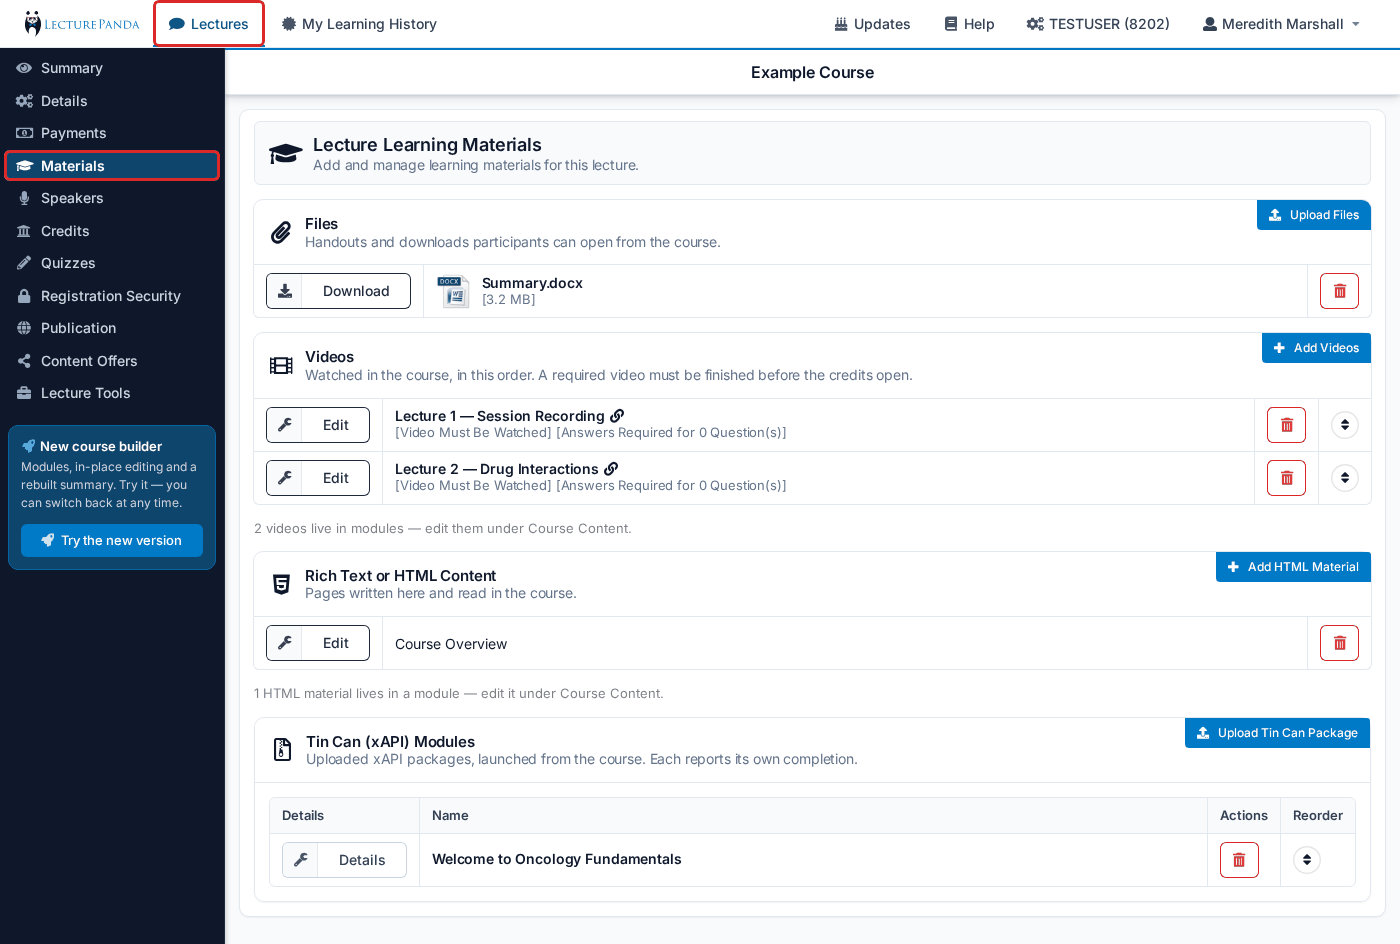Open link icon beside Lecture 2 title

coord(611,469)
